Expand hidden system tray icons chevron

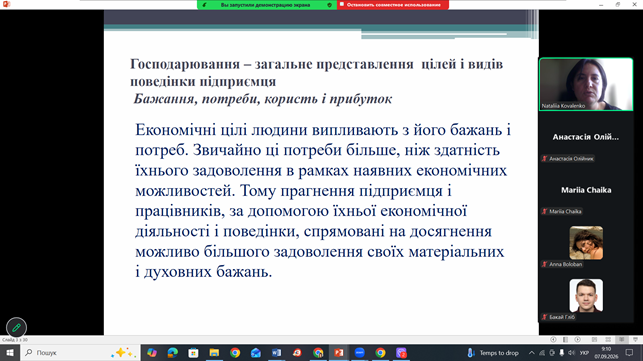[x=531, y=353]
